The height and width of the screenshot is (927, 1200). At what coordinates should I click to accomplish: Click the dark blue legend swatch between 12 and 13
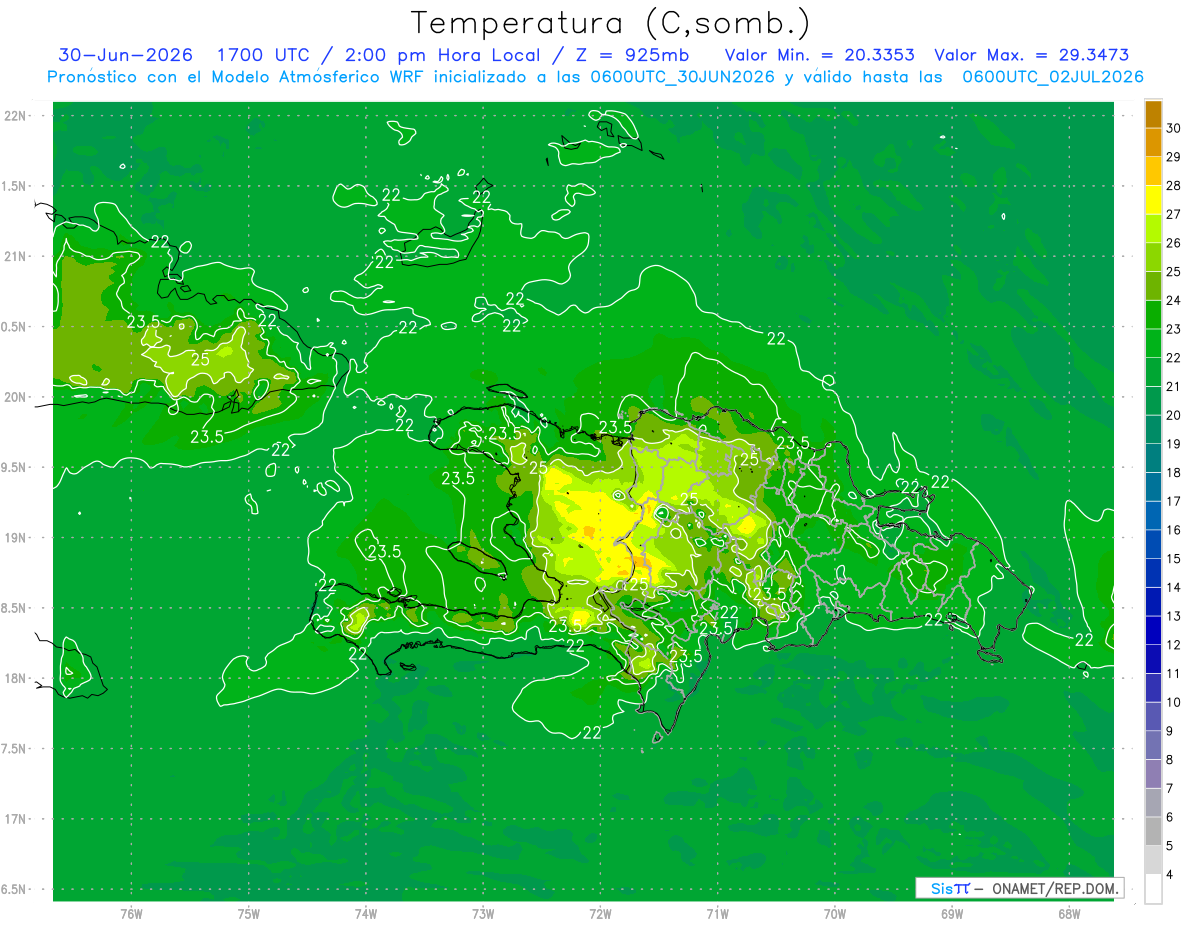pyautogui.click(x=1153, y=630)
